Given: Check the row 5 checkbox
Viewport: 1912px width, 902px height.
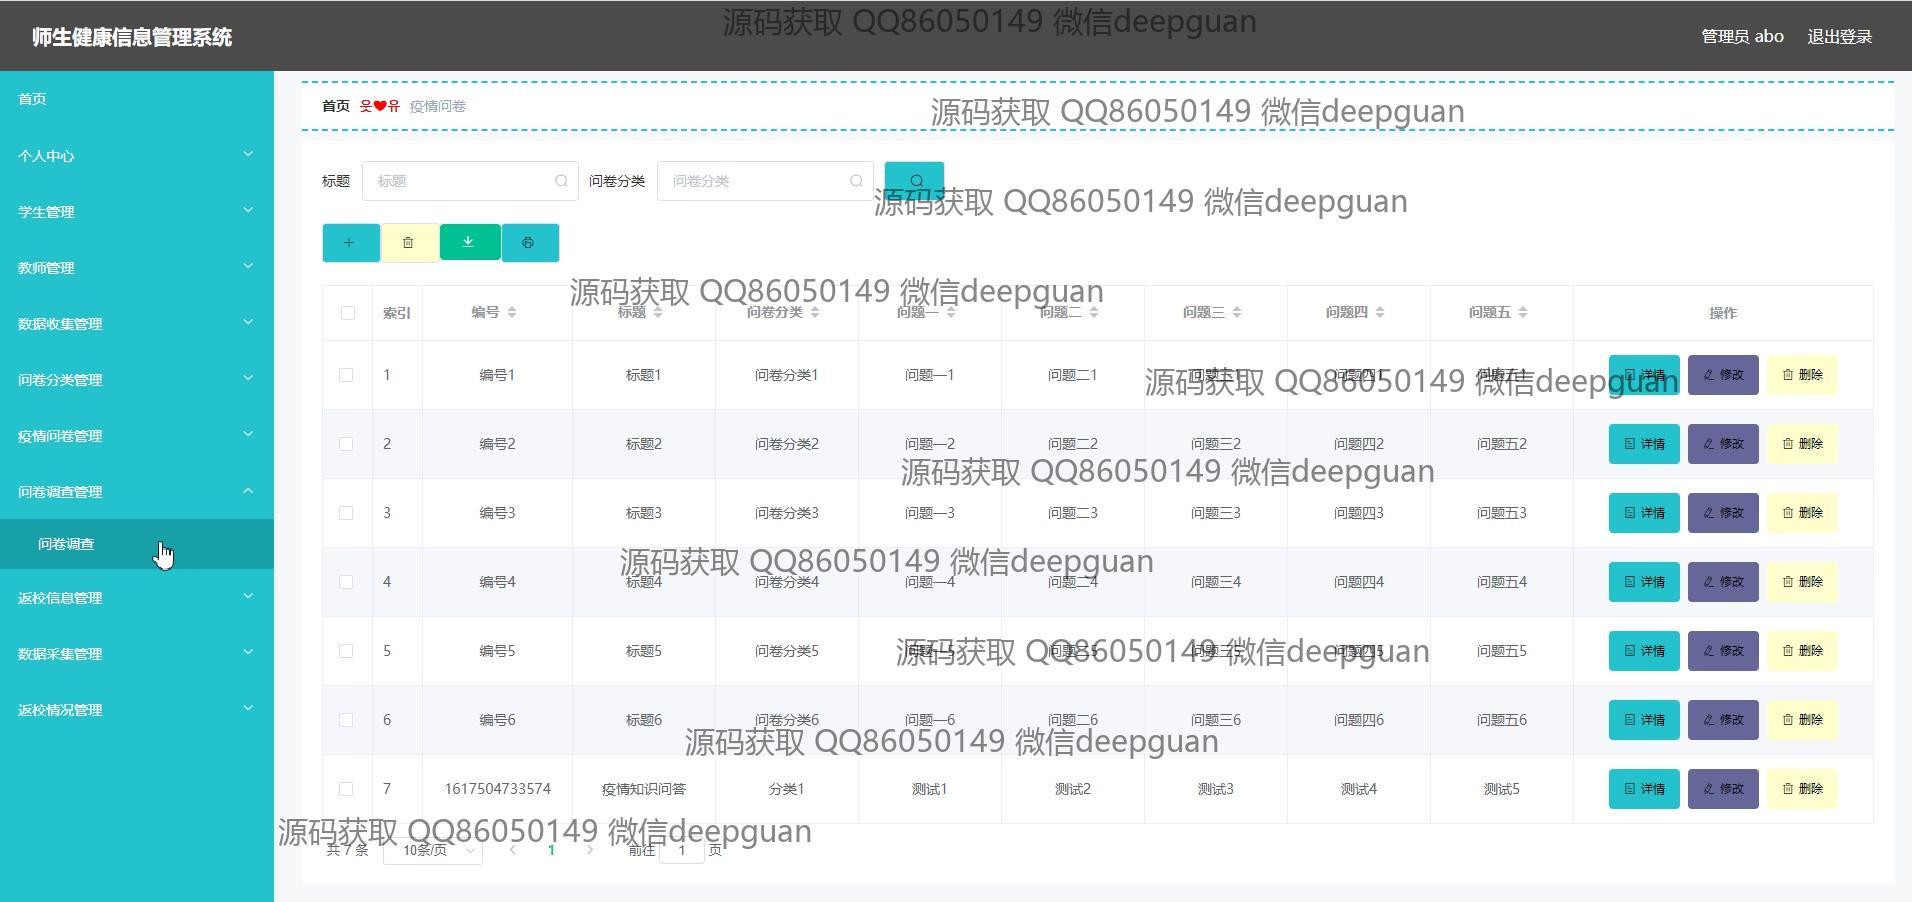Looking at the screenshot, I should coord(346,651).
